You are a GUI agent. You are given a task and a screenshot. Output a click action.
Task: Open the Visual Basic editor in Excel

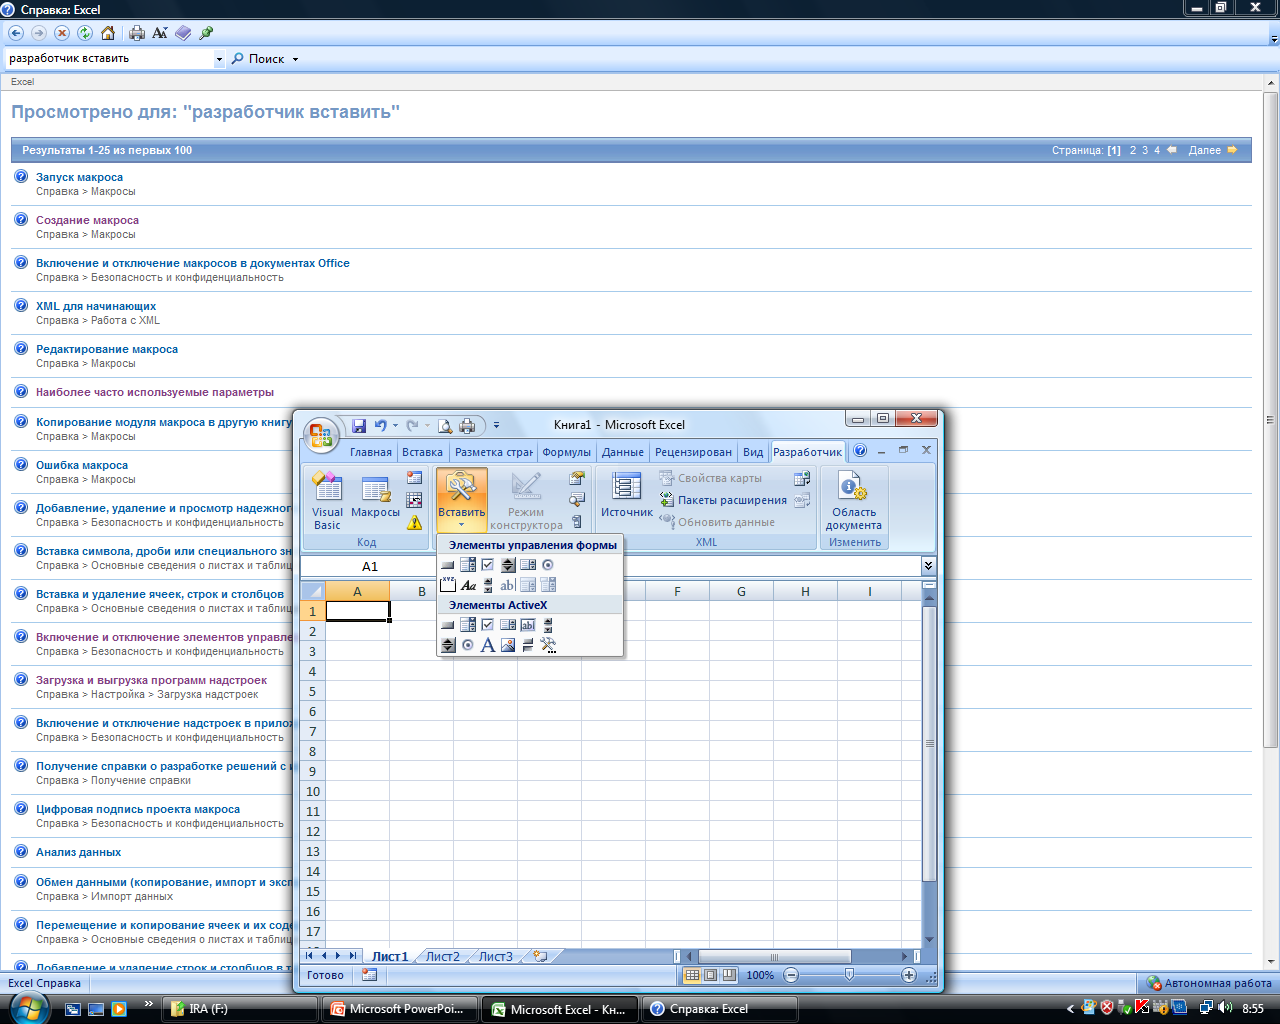327,501
